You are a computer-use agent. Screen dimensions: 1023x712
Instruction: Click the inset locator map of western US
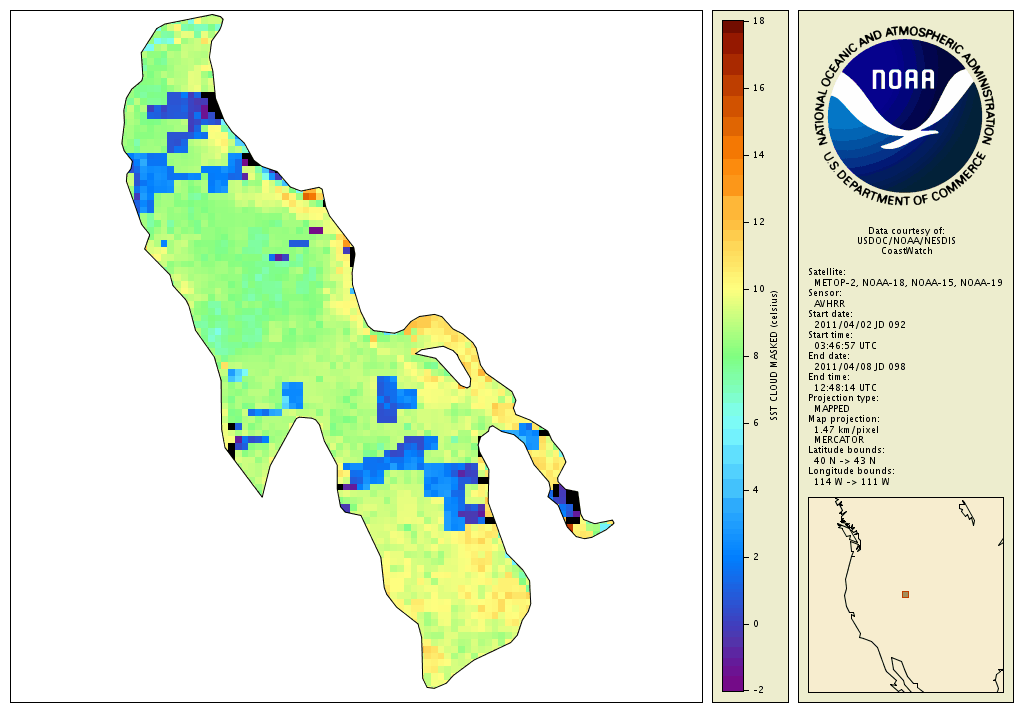tap(906, 595)
